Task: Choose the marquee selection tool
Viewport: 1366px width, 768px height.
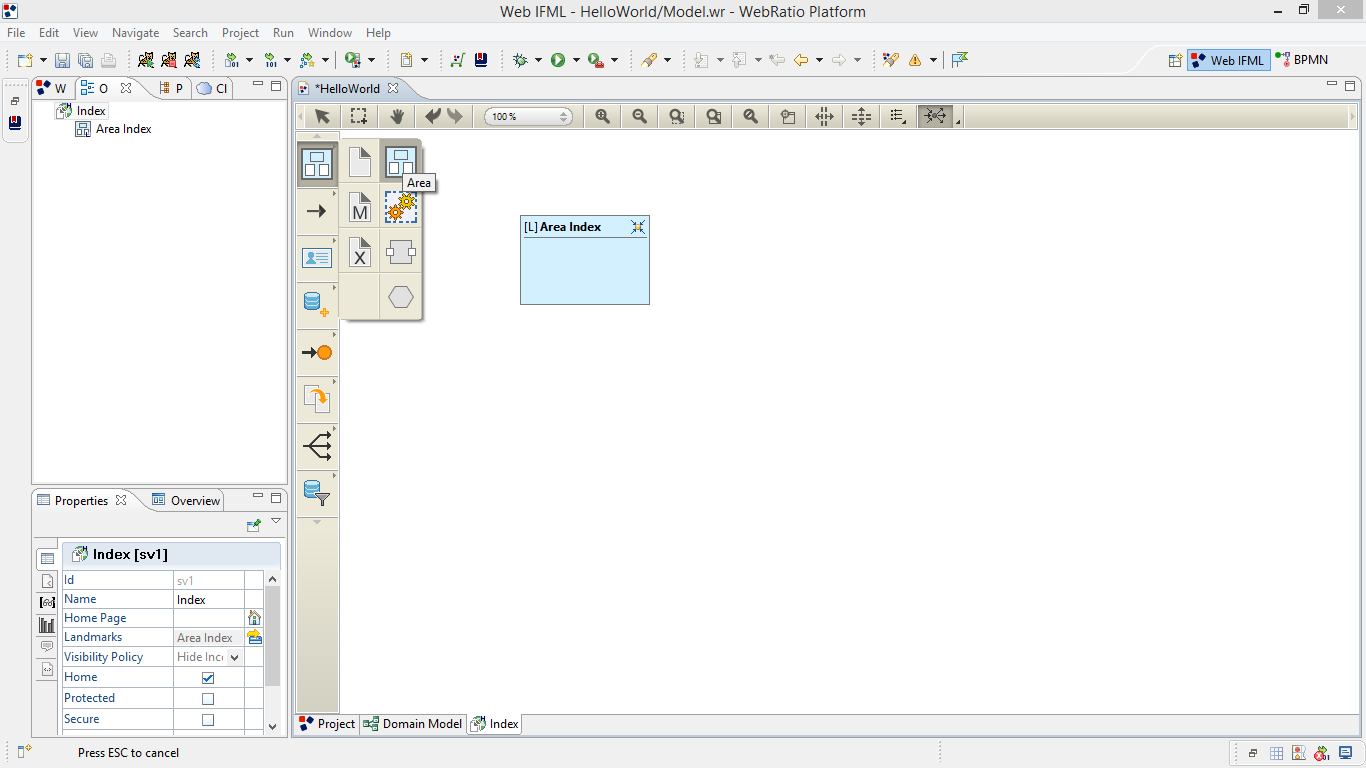Action: click(358, 117)
